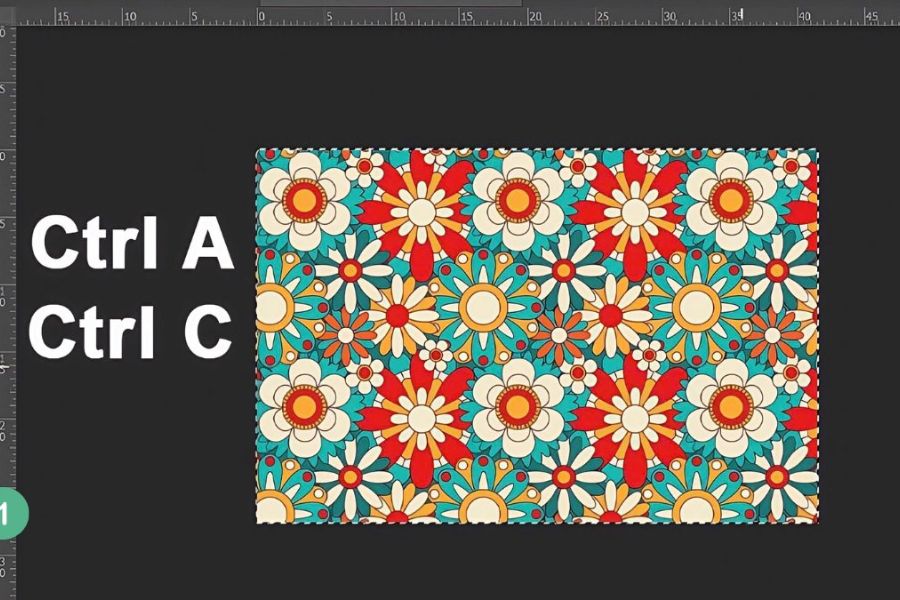Click the green number 1 step badge
Viewport: 900px width, 600px height.
coord(10,515)
